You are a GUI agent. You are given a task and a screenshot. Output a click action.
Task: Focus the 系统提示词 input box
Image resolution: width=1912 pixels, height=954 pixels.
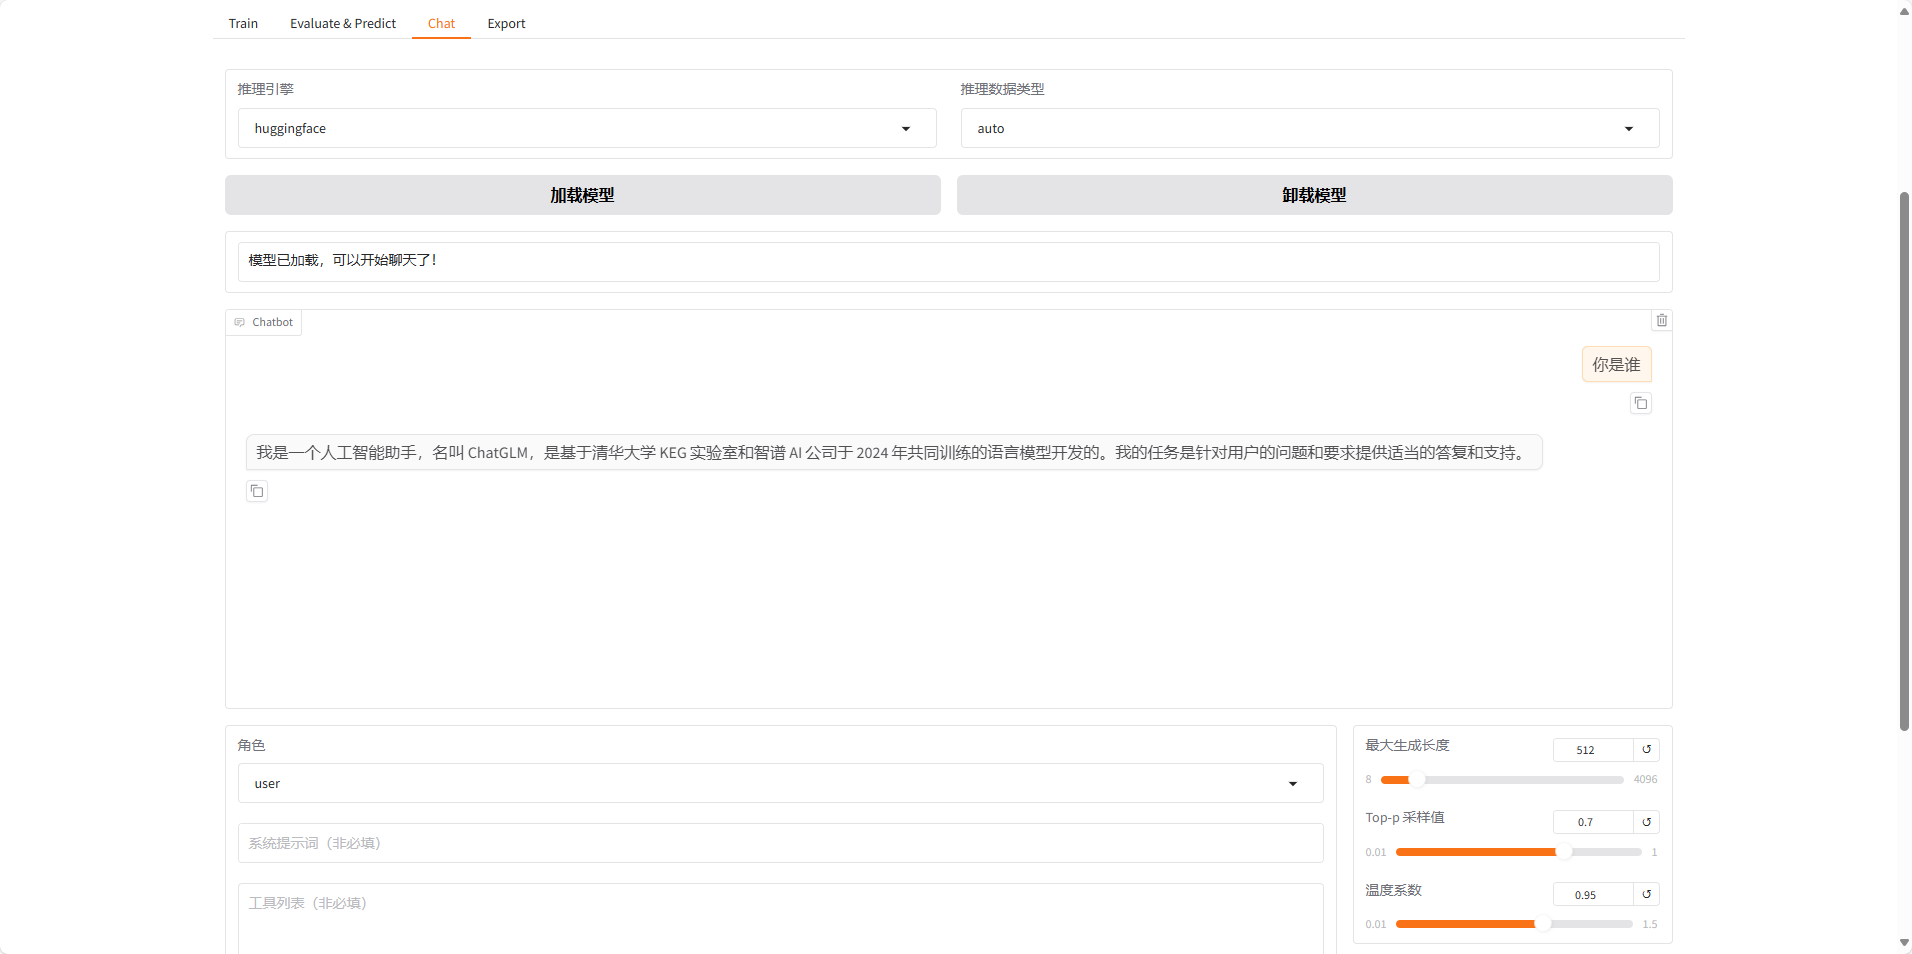[781, 843]
